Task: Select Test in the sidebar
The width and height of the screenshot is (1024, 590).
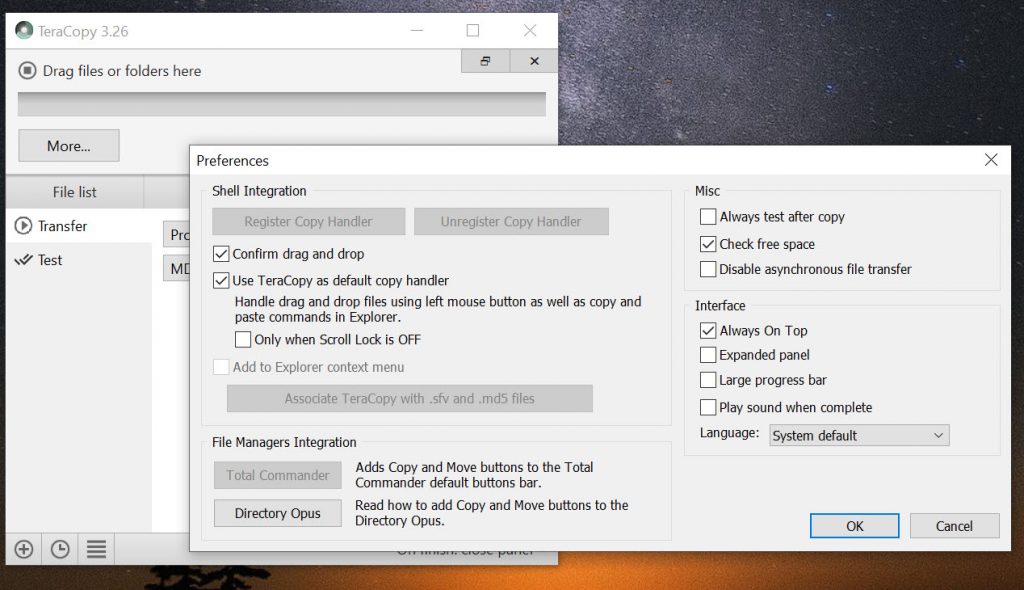Action: [x=79, y=260]
